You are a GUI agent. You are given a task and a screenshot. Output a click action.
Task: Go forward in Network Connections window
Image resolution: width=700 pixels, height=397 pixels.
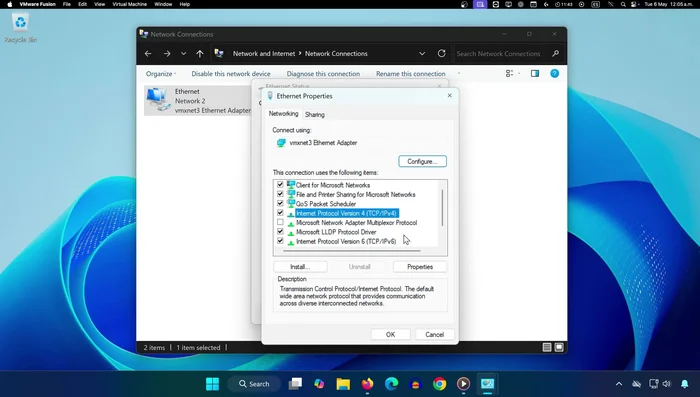coord(167,54)
